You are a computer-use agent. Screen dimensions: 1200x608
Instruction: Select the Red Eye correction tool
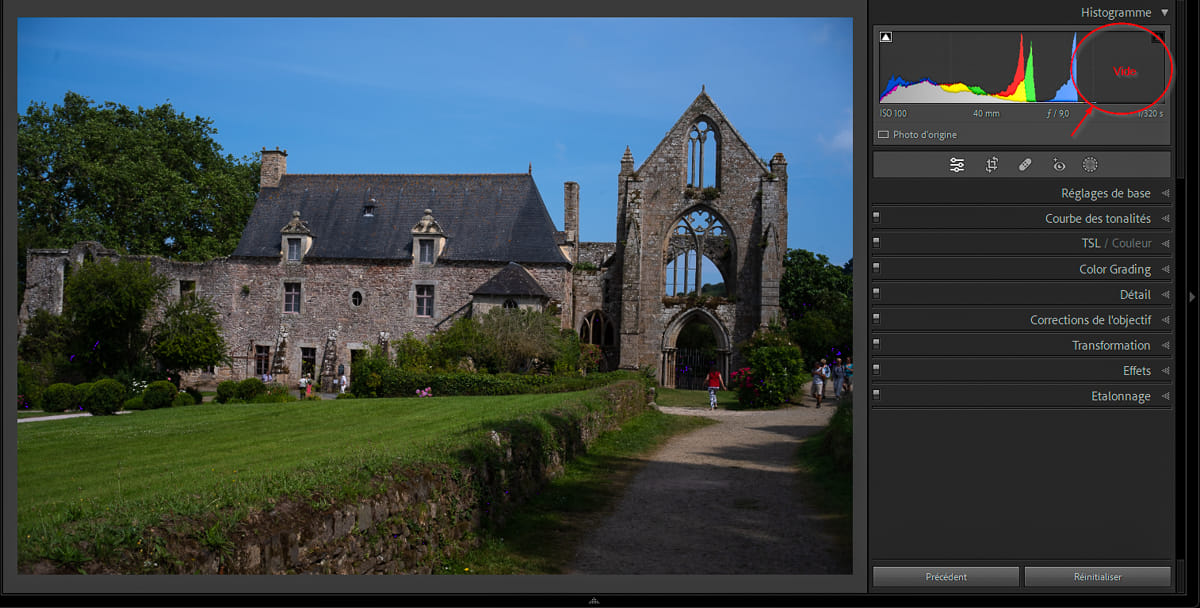coord(1059,165)
